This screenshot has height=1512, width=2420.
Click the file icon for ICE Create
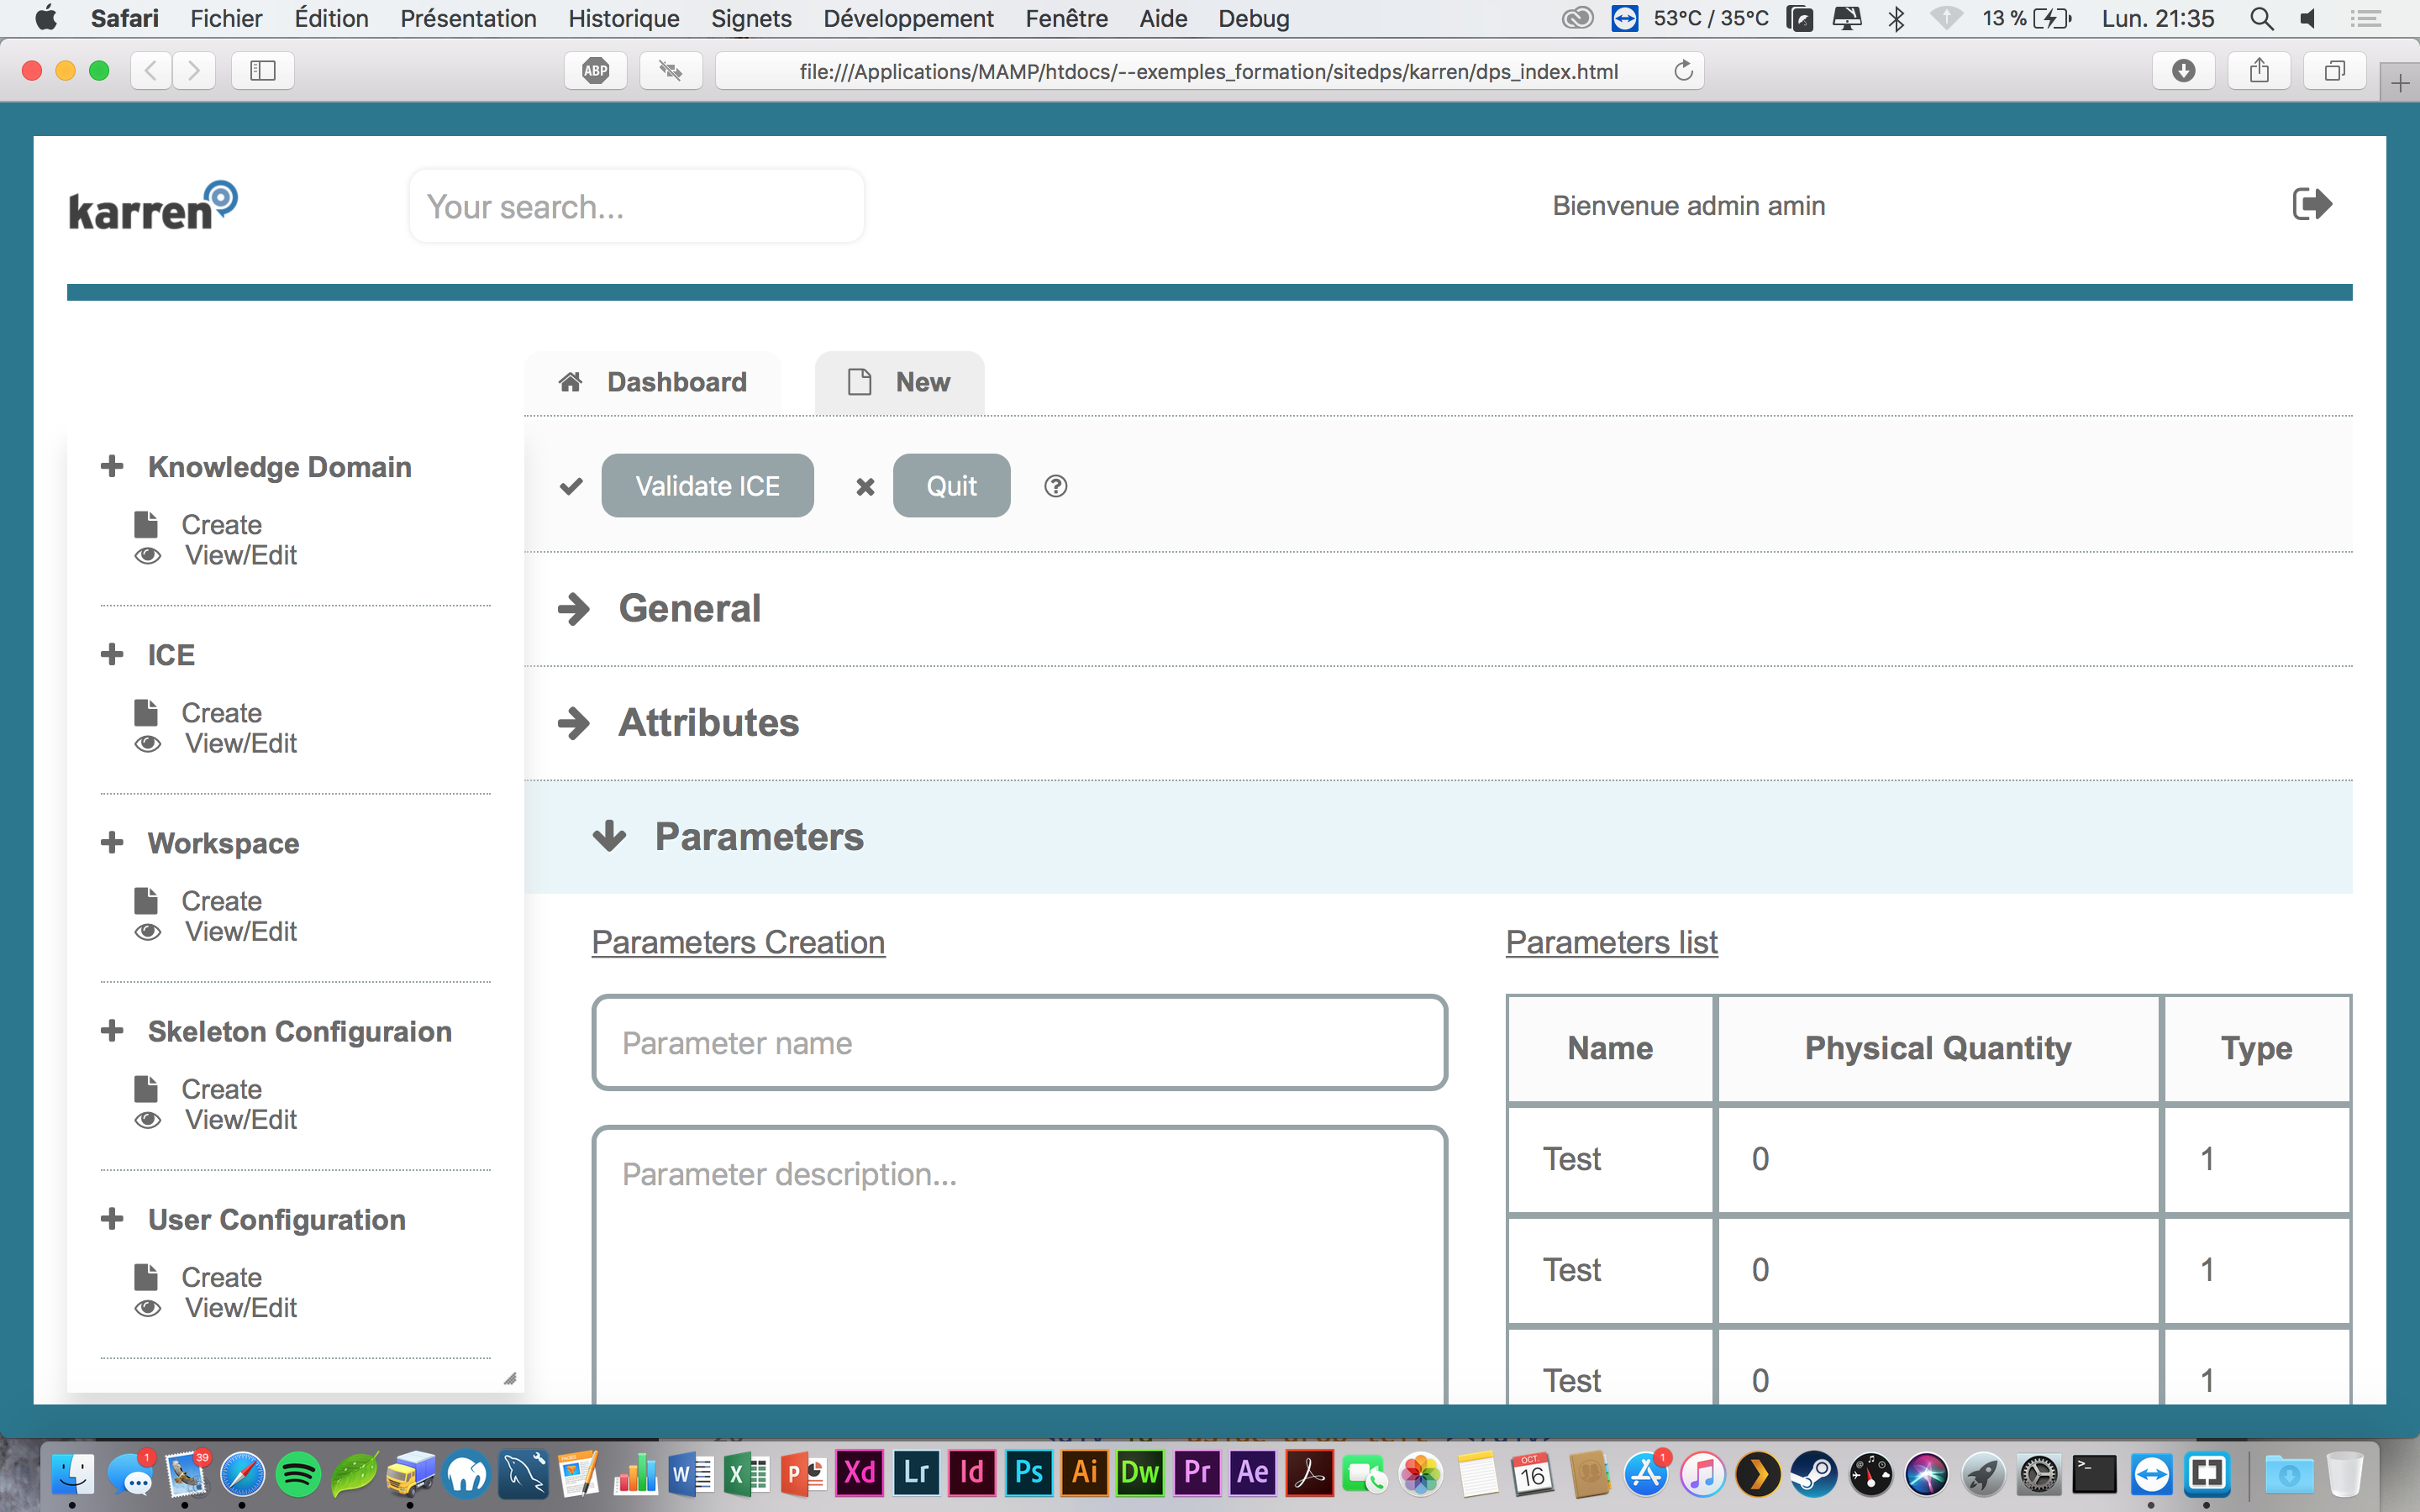(146, 713)
